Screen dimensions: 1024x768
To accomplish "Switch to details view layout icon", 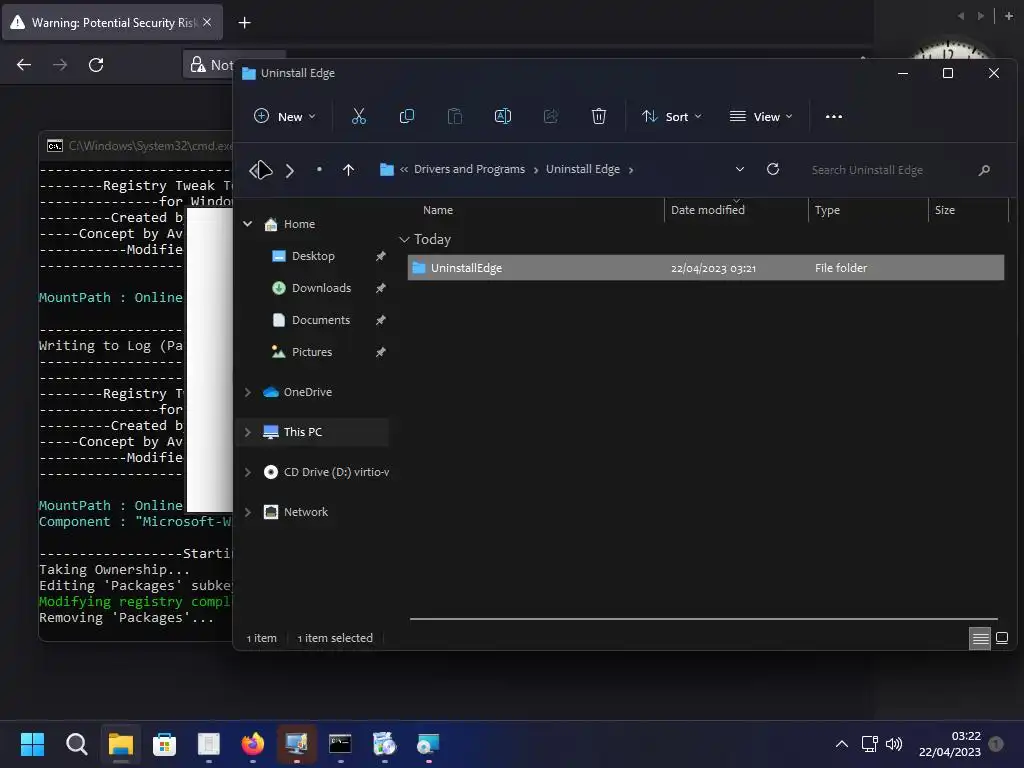I will click(980, 638).
